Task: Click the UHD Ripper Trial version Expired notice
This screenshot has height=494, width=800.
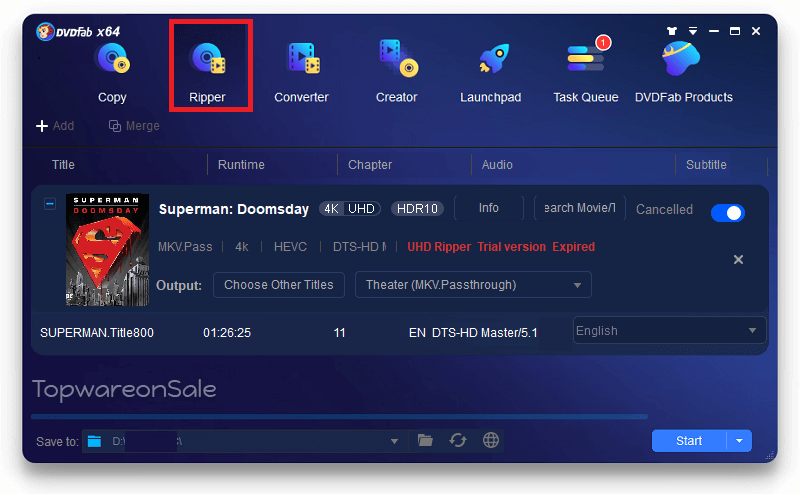Action: 501,247
